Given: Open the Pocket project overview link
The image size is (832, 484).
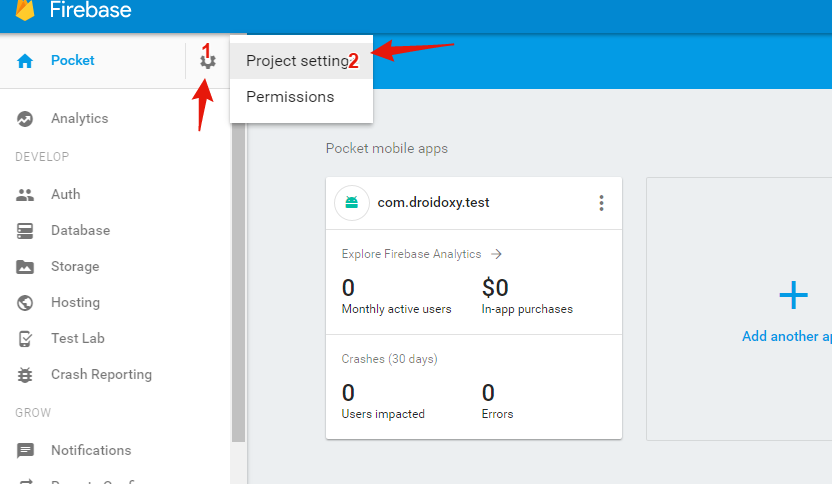Looking at the screenshot, I should pyautogui.click(x=73, y=61).
